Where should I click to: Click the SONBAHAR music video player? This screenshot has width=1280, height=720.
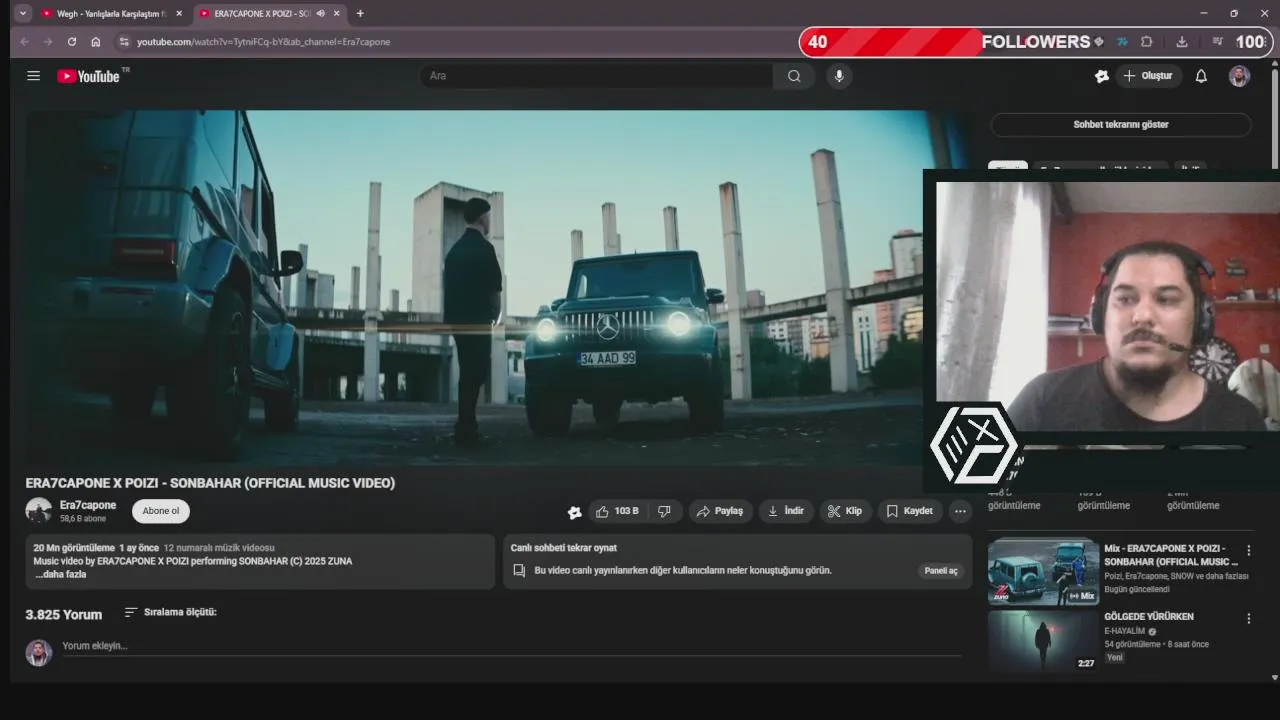475,287
